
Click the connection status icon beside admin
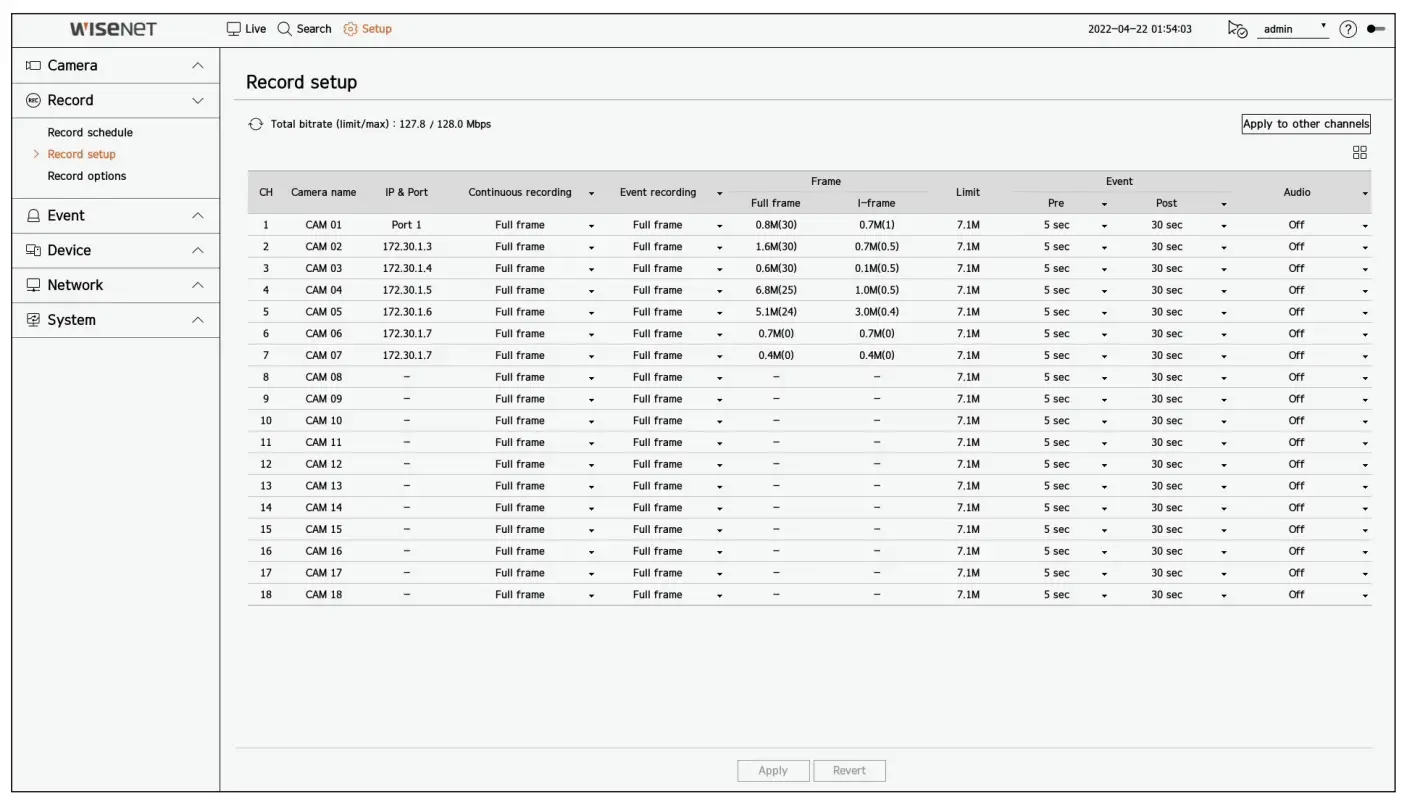click(x=1237, y=29)
